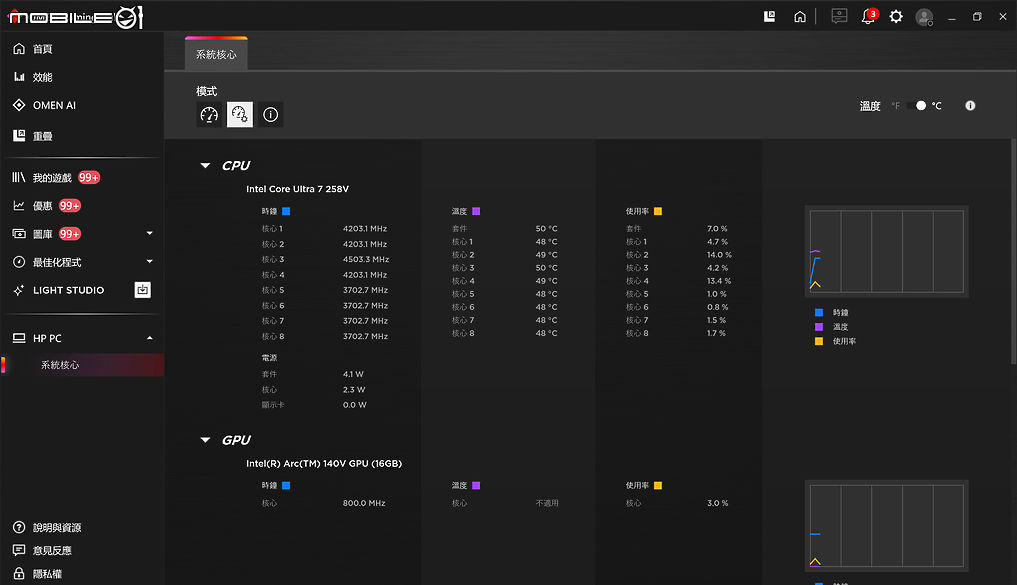1017x585 pixels.
Task: Click the 使用率 entry in the CPU chart legend
Action: [835, 341]
